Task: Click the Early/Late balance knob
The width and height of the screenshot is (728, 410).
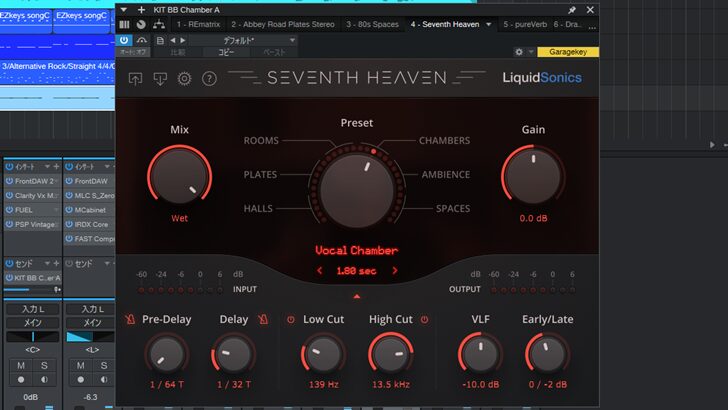Action: click(547, 354)
